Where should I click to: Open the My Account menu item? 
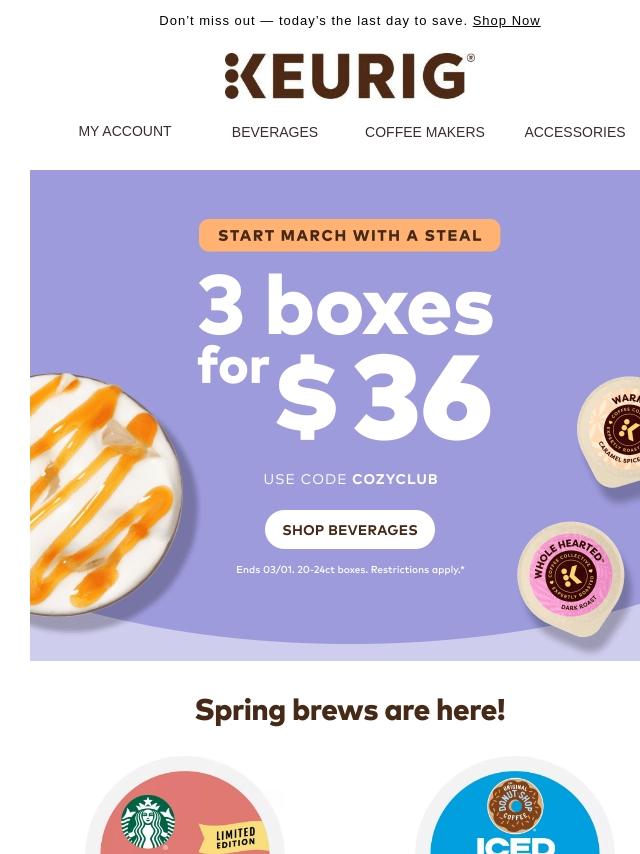coord(125,131)
